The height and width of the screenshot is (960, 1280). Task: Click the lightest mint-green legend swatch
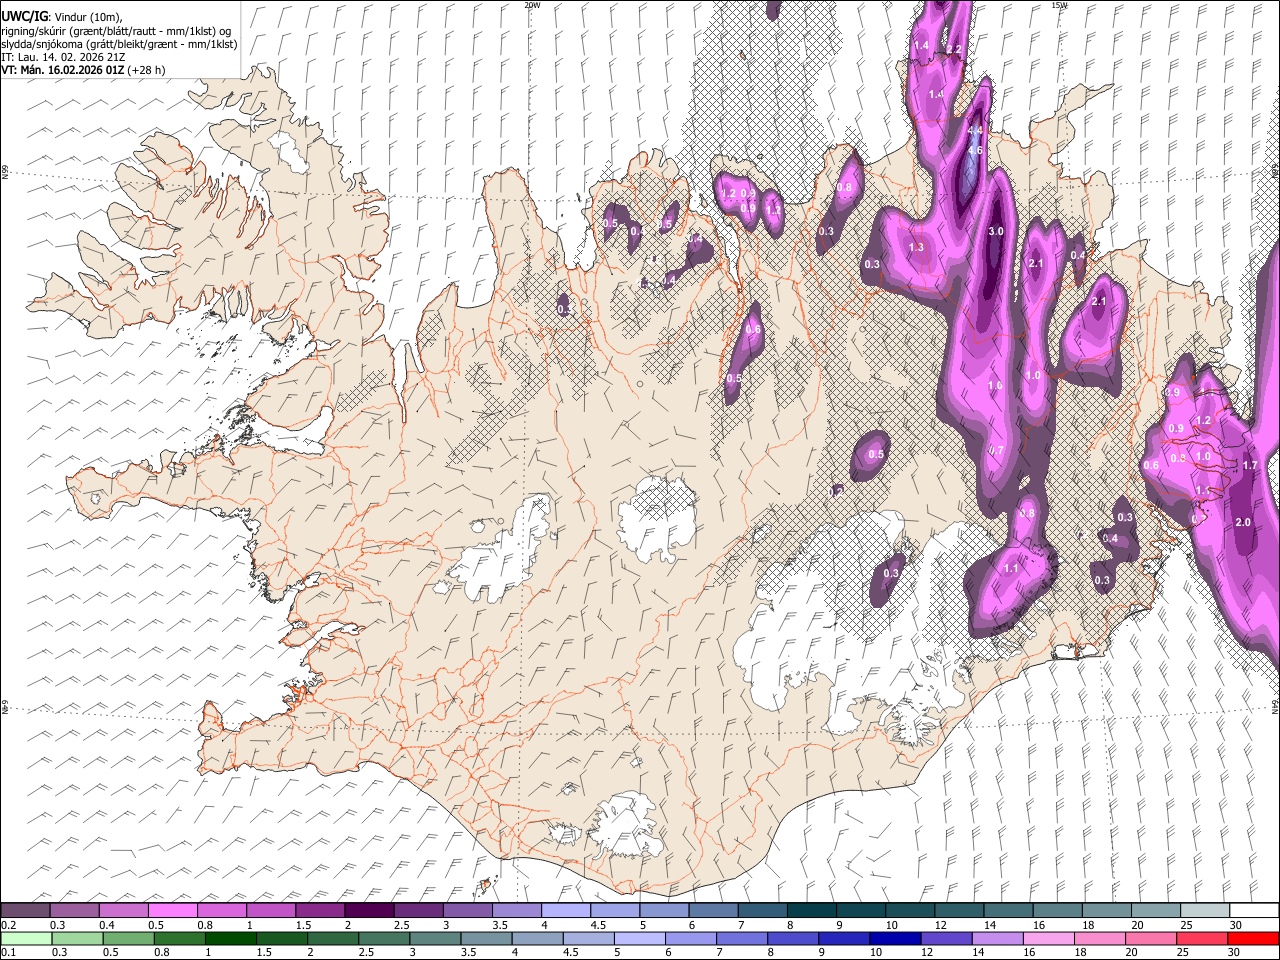(26, 938)
